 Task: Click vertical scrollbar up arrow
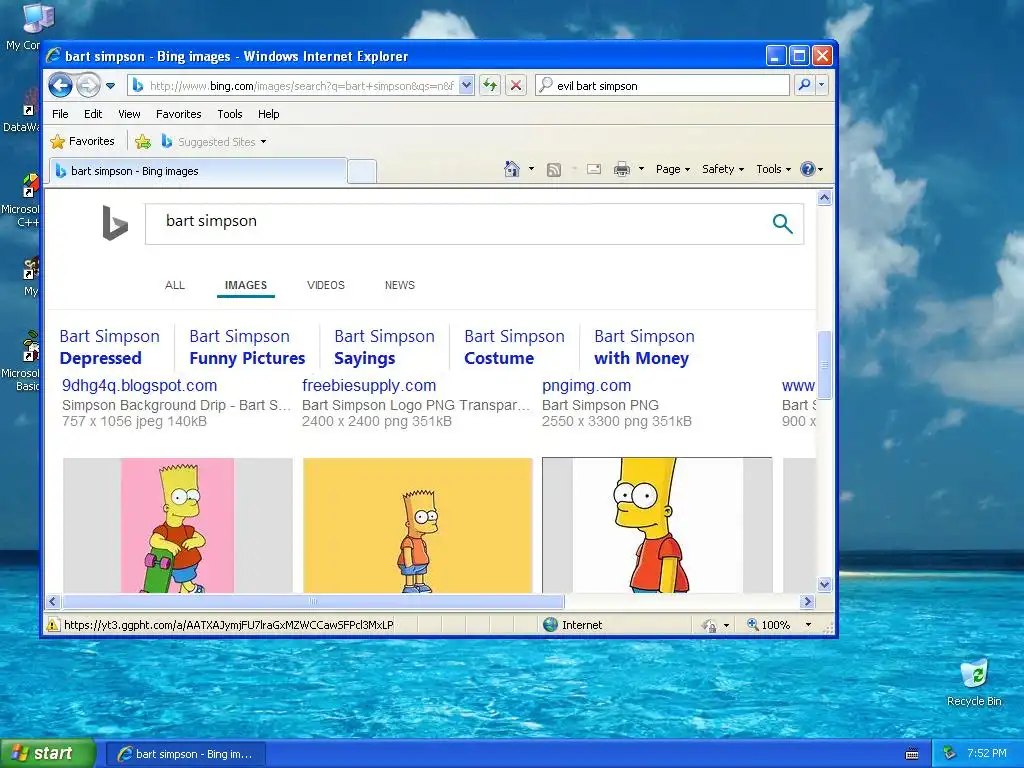[x=824, y=198]
